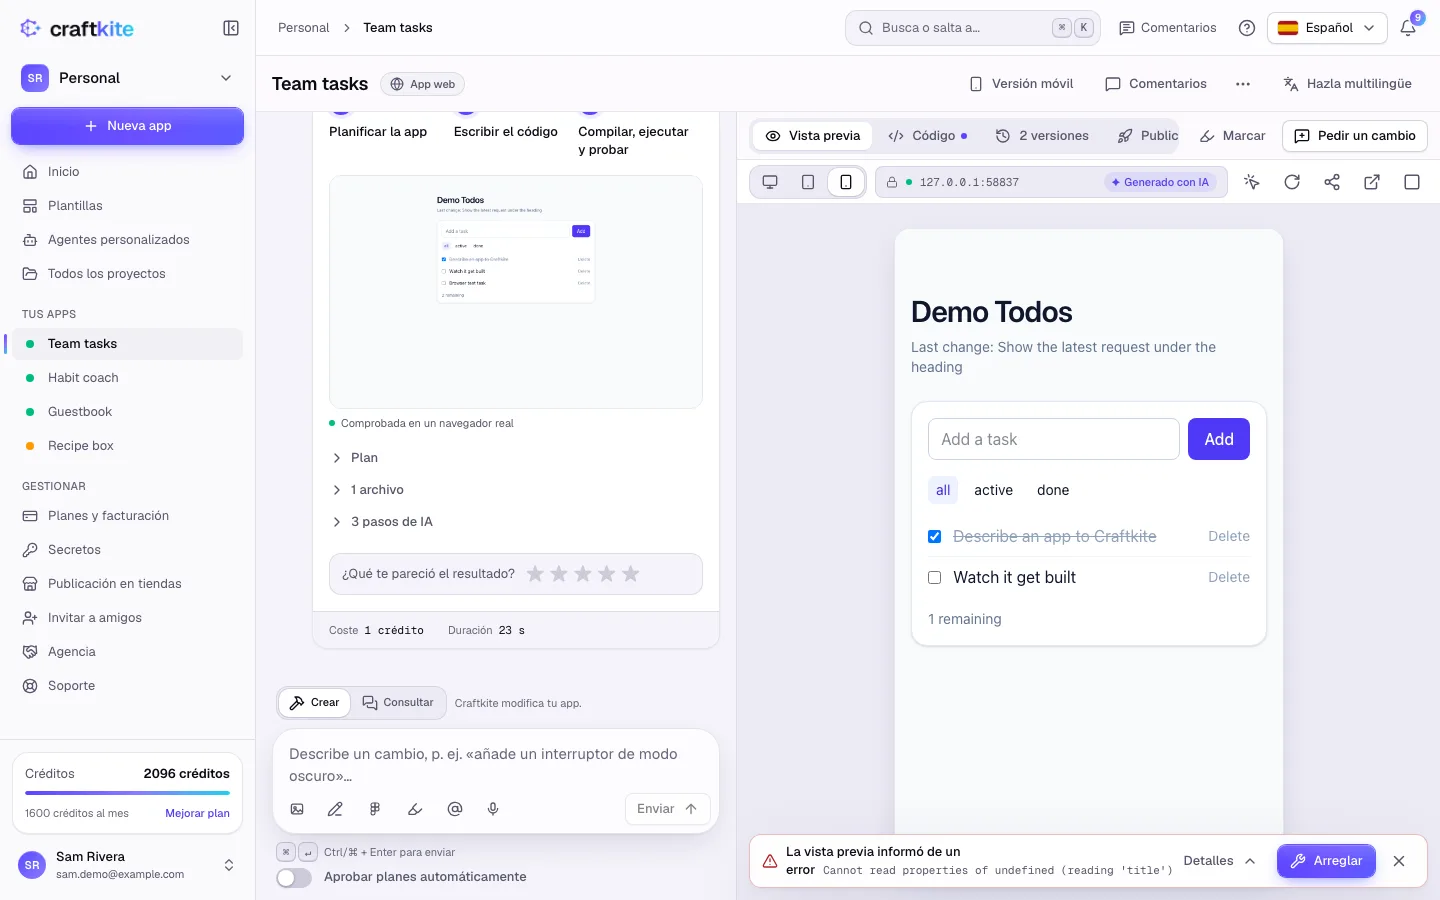Focus the 'Add a task' input field
The image size is (1440, 900).
tap(1054, 439)
